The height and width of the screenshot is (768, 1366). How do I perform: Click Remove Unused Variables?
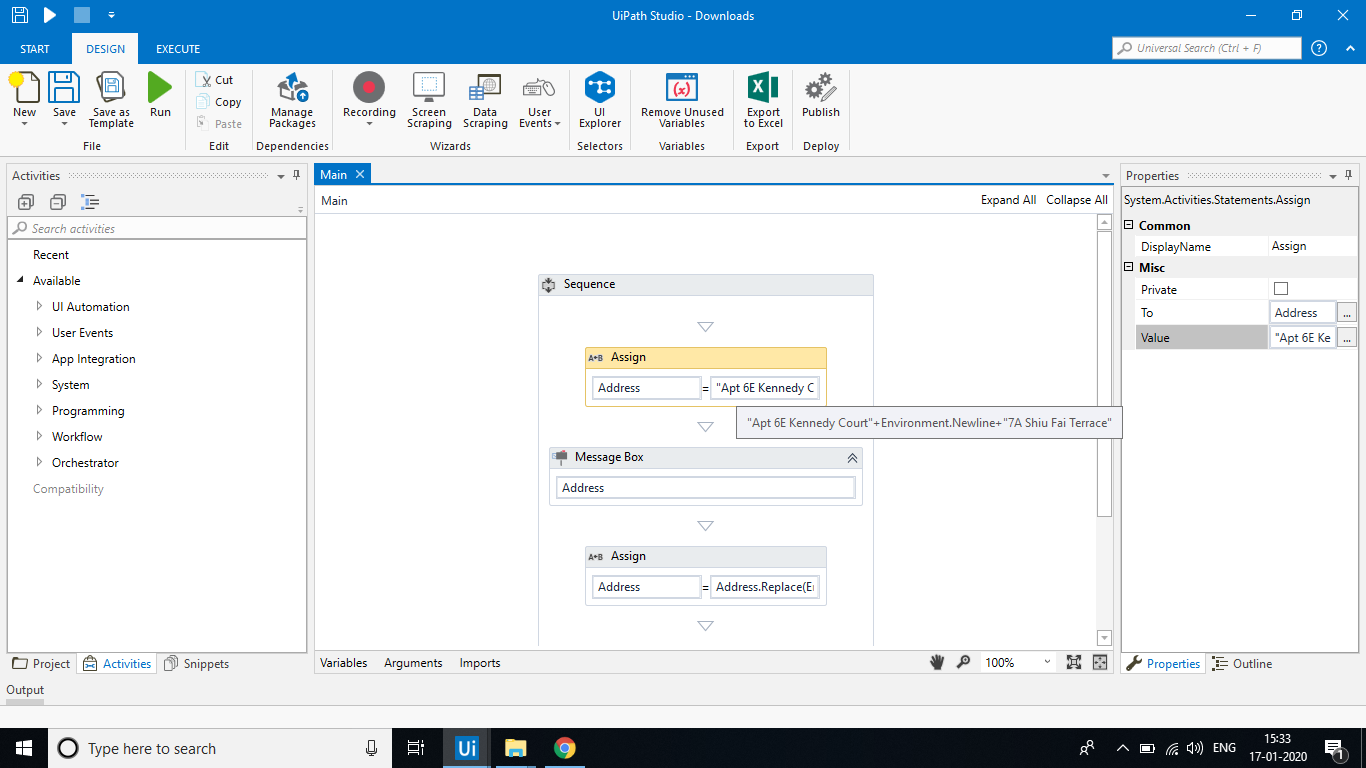point(681,97)
